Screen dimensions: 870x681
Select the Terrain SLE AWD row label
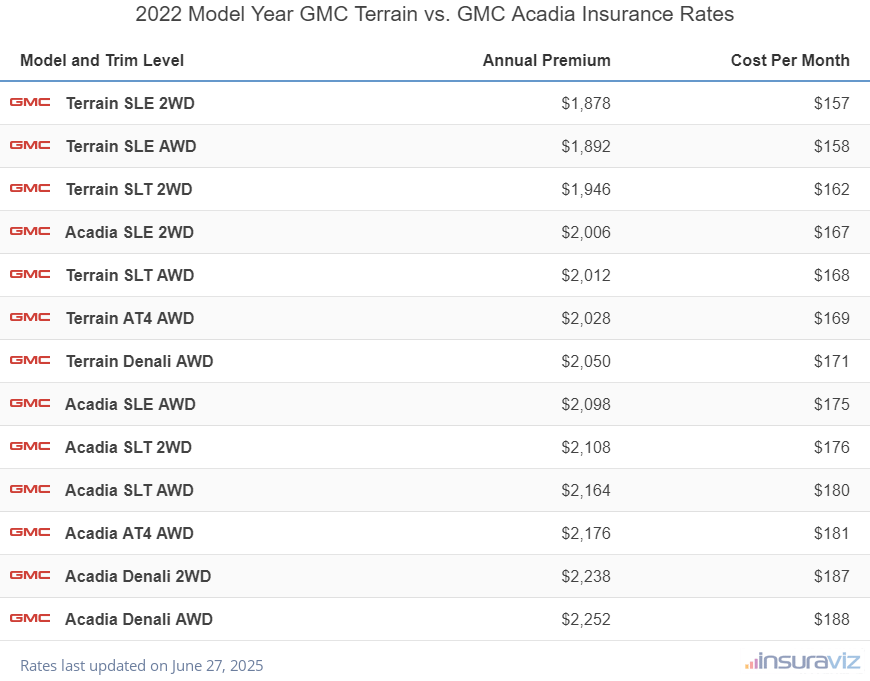click(131, 146)
